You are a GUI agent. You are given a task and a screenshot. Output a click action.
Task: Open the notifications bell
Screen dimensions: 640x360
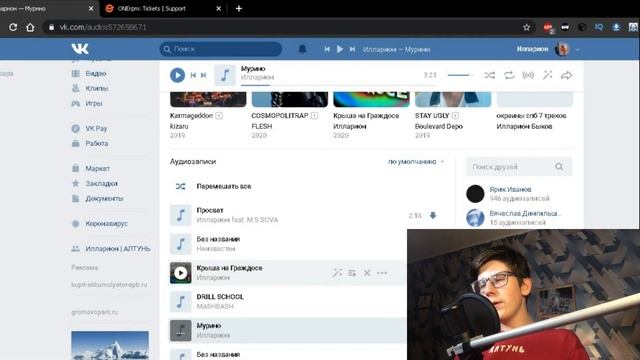[302, 49]
